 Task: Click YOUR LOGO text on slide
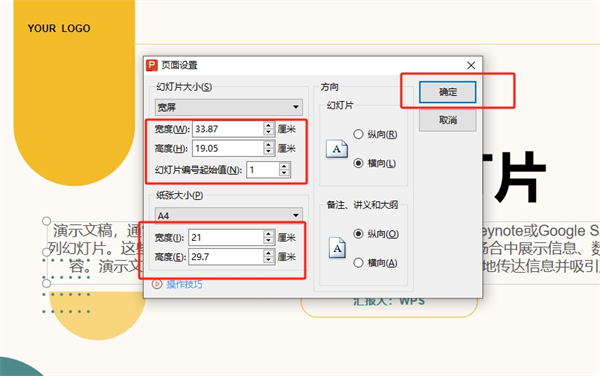[59, 28]
